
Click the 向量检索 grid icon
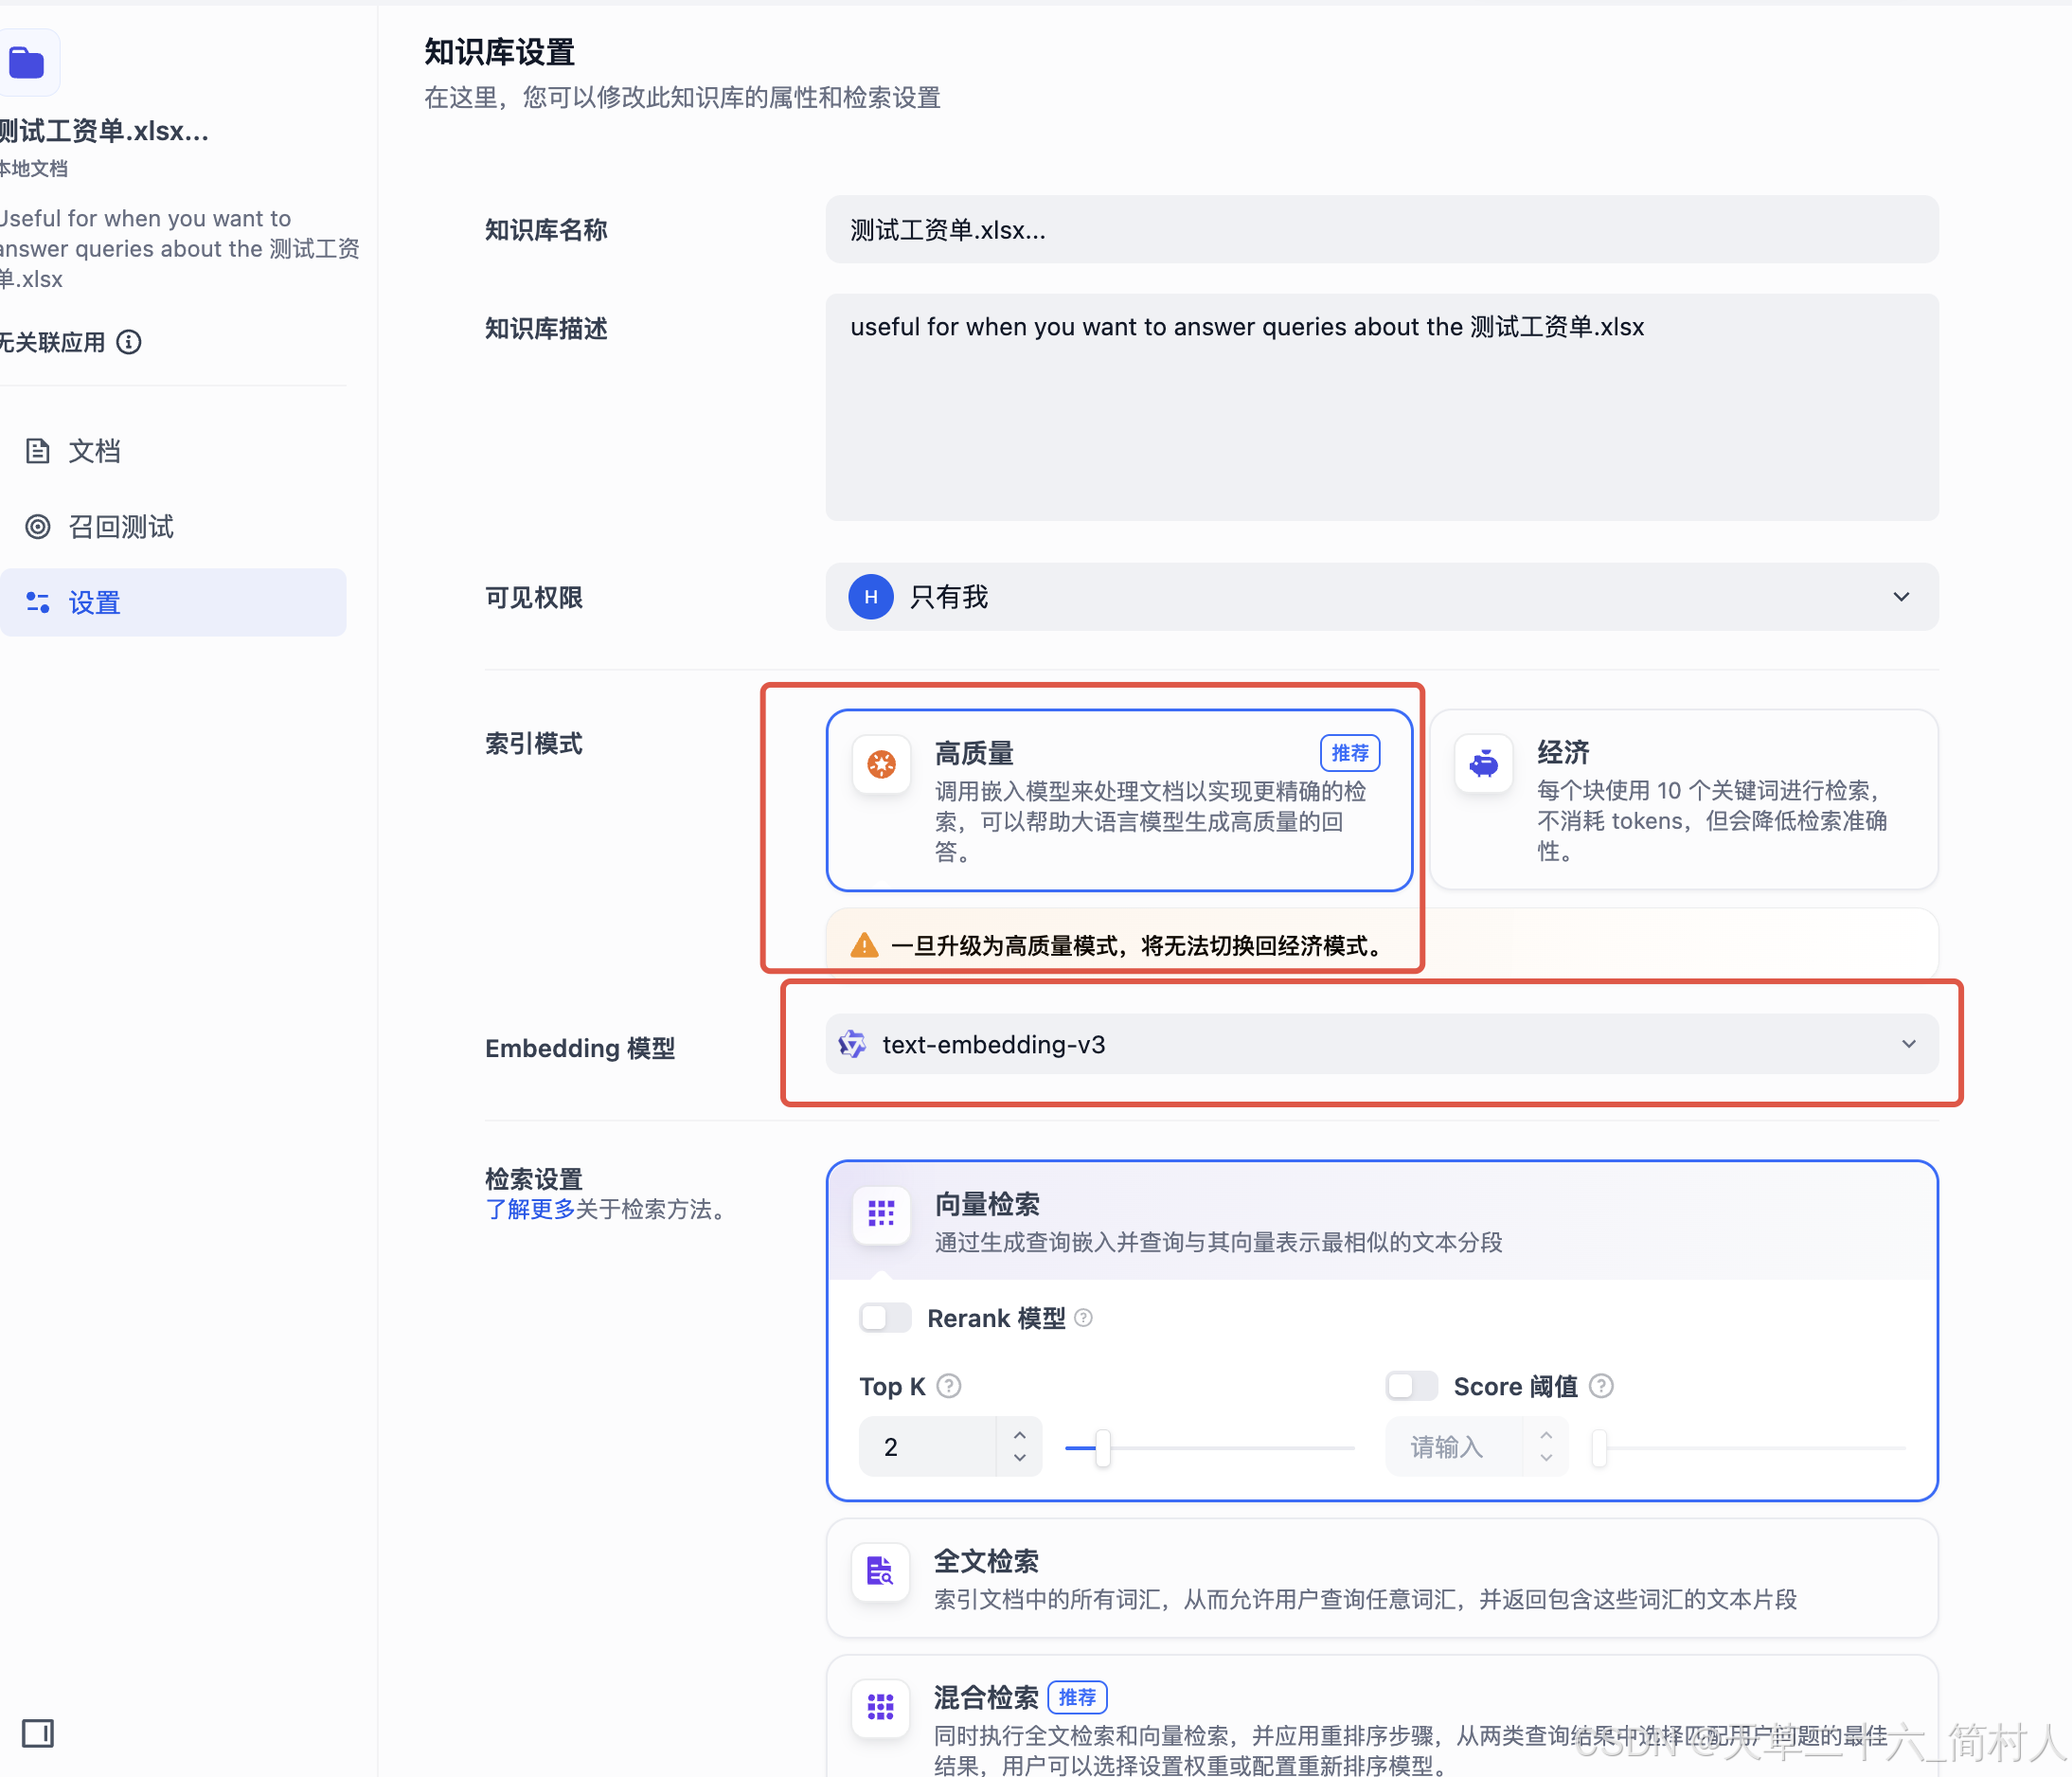880,1214
